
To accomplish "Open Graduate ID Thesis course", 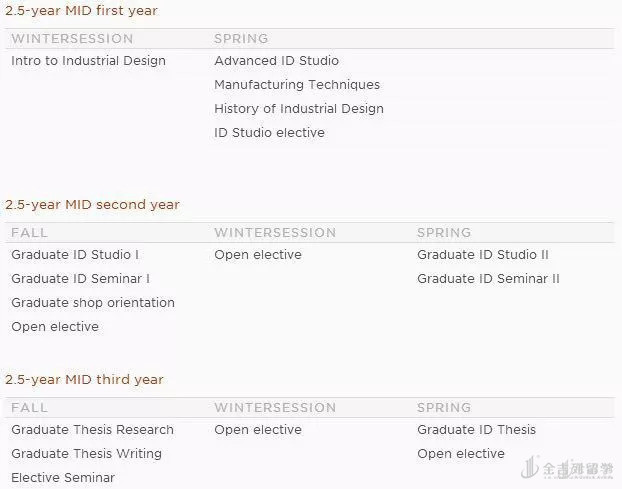I will point(476,430).
